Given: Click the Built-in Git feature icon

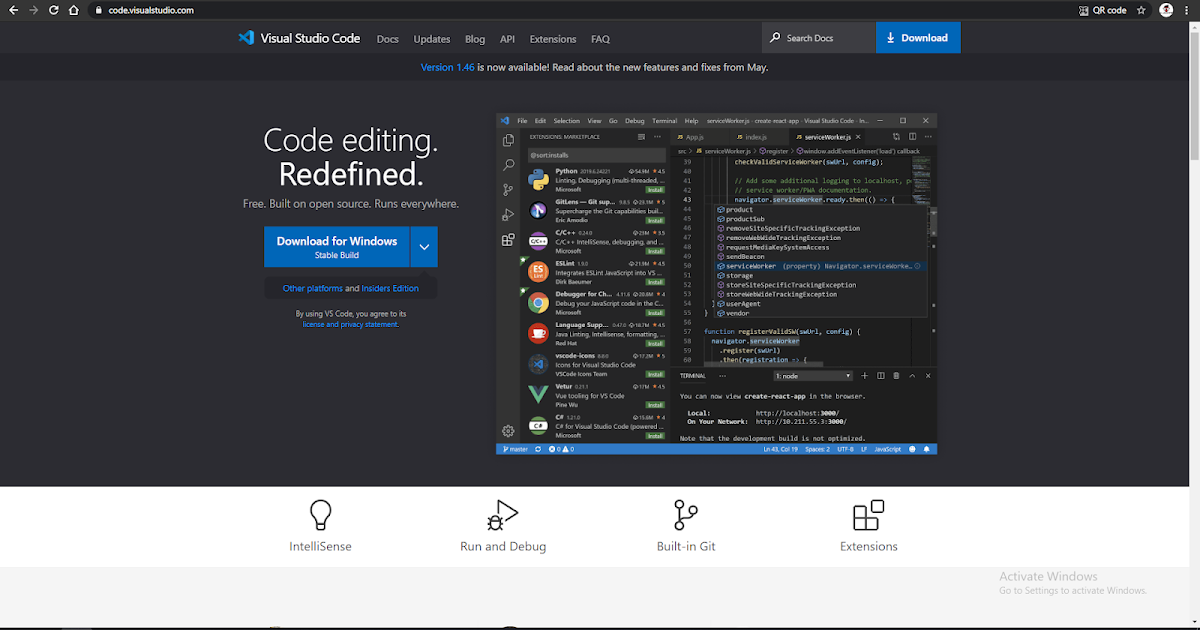Looking at the screenshot, I should click(686, 516).
